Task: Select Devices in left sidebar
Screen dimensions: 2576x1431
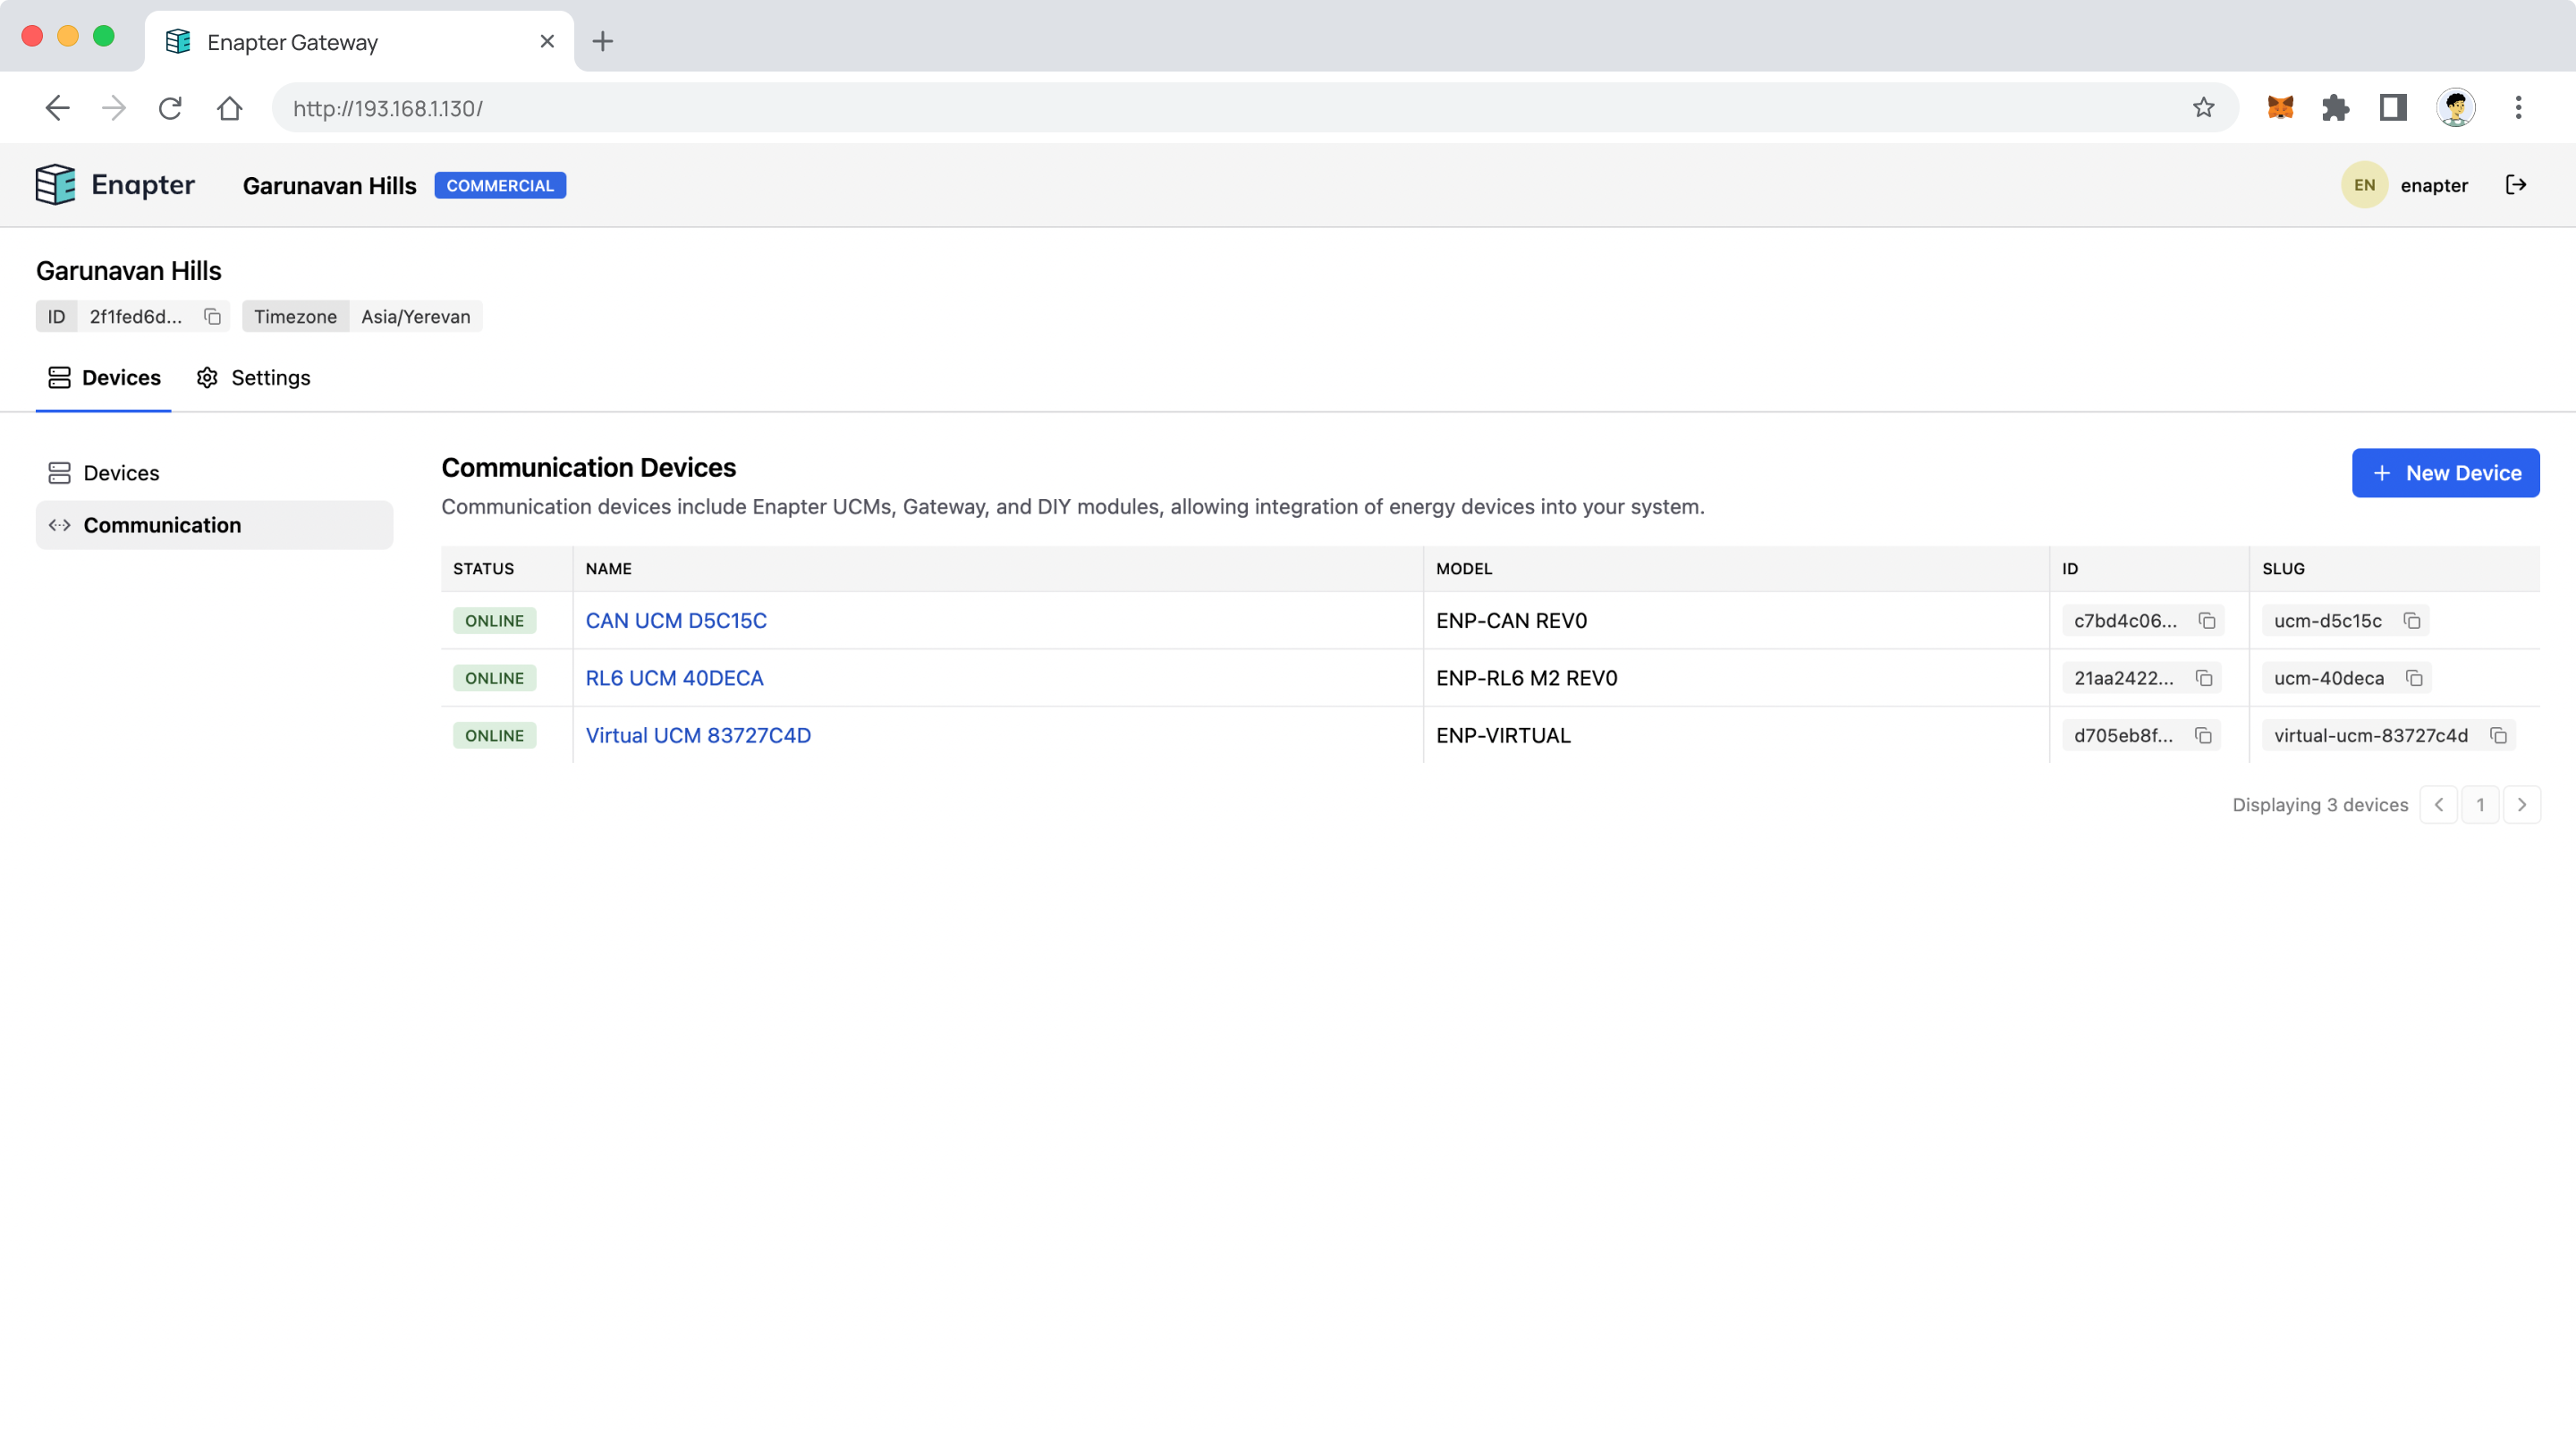Action: (121, 473)
